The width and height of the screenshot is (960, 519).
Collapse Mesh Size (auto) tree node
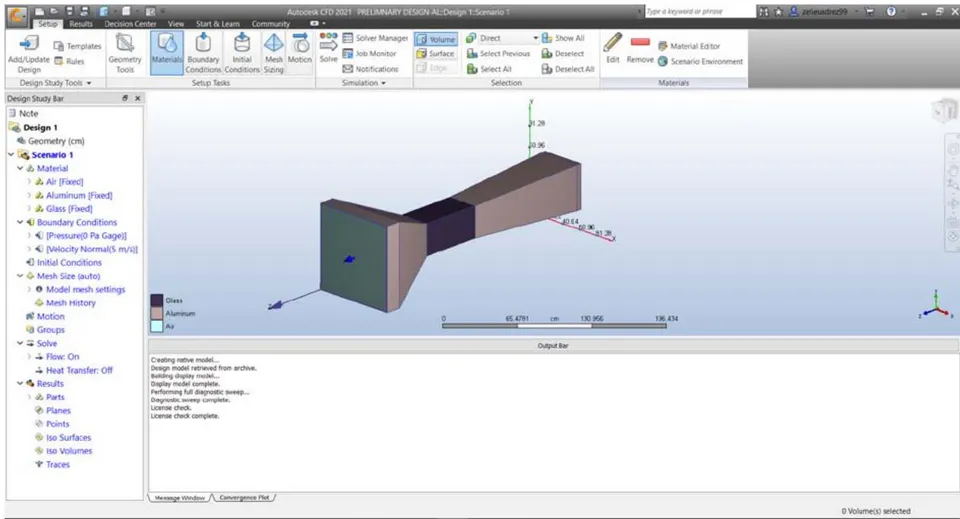[20, 276]
